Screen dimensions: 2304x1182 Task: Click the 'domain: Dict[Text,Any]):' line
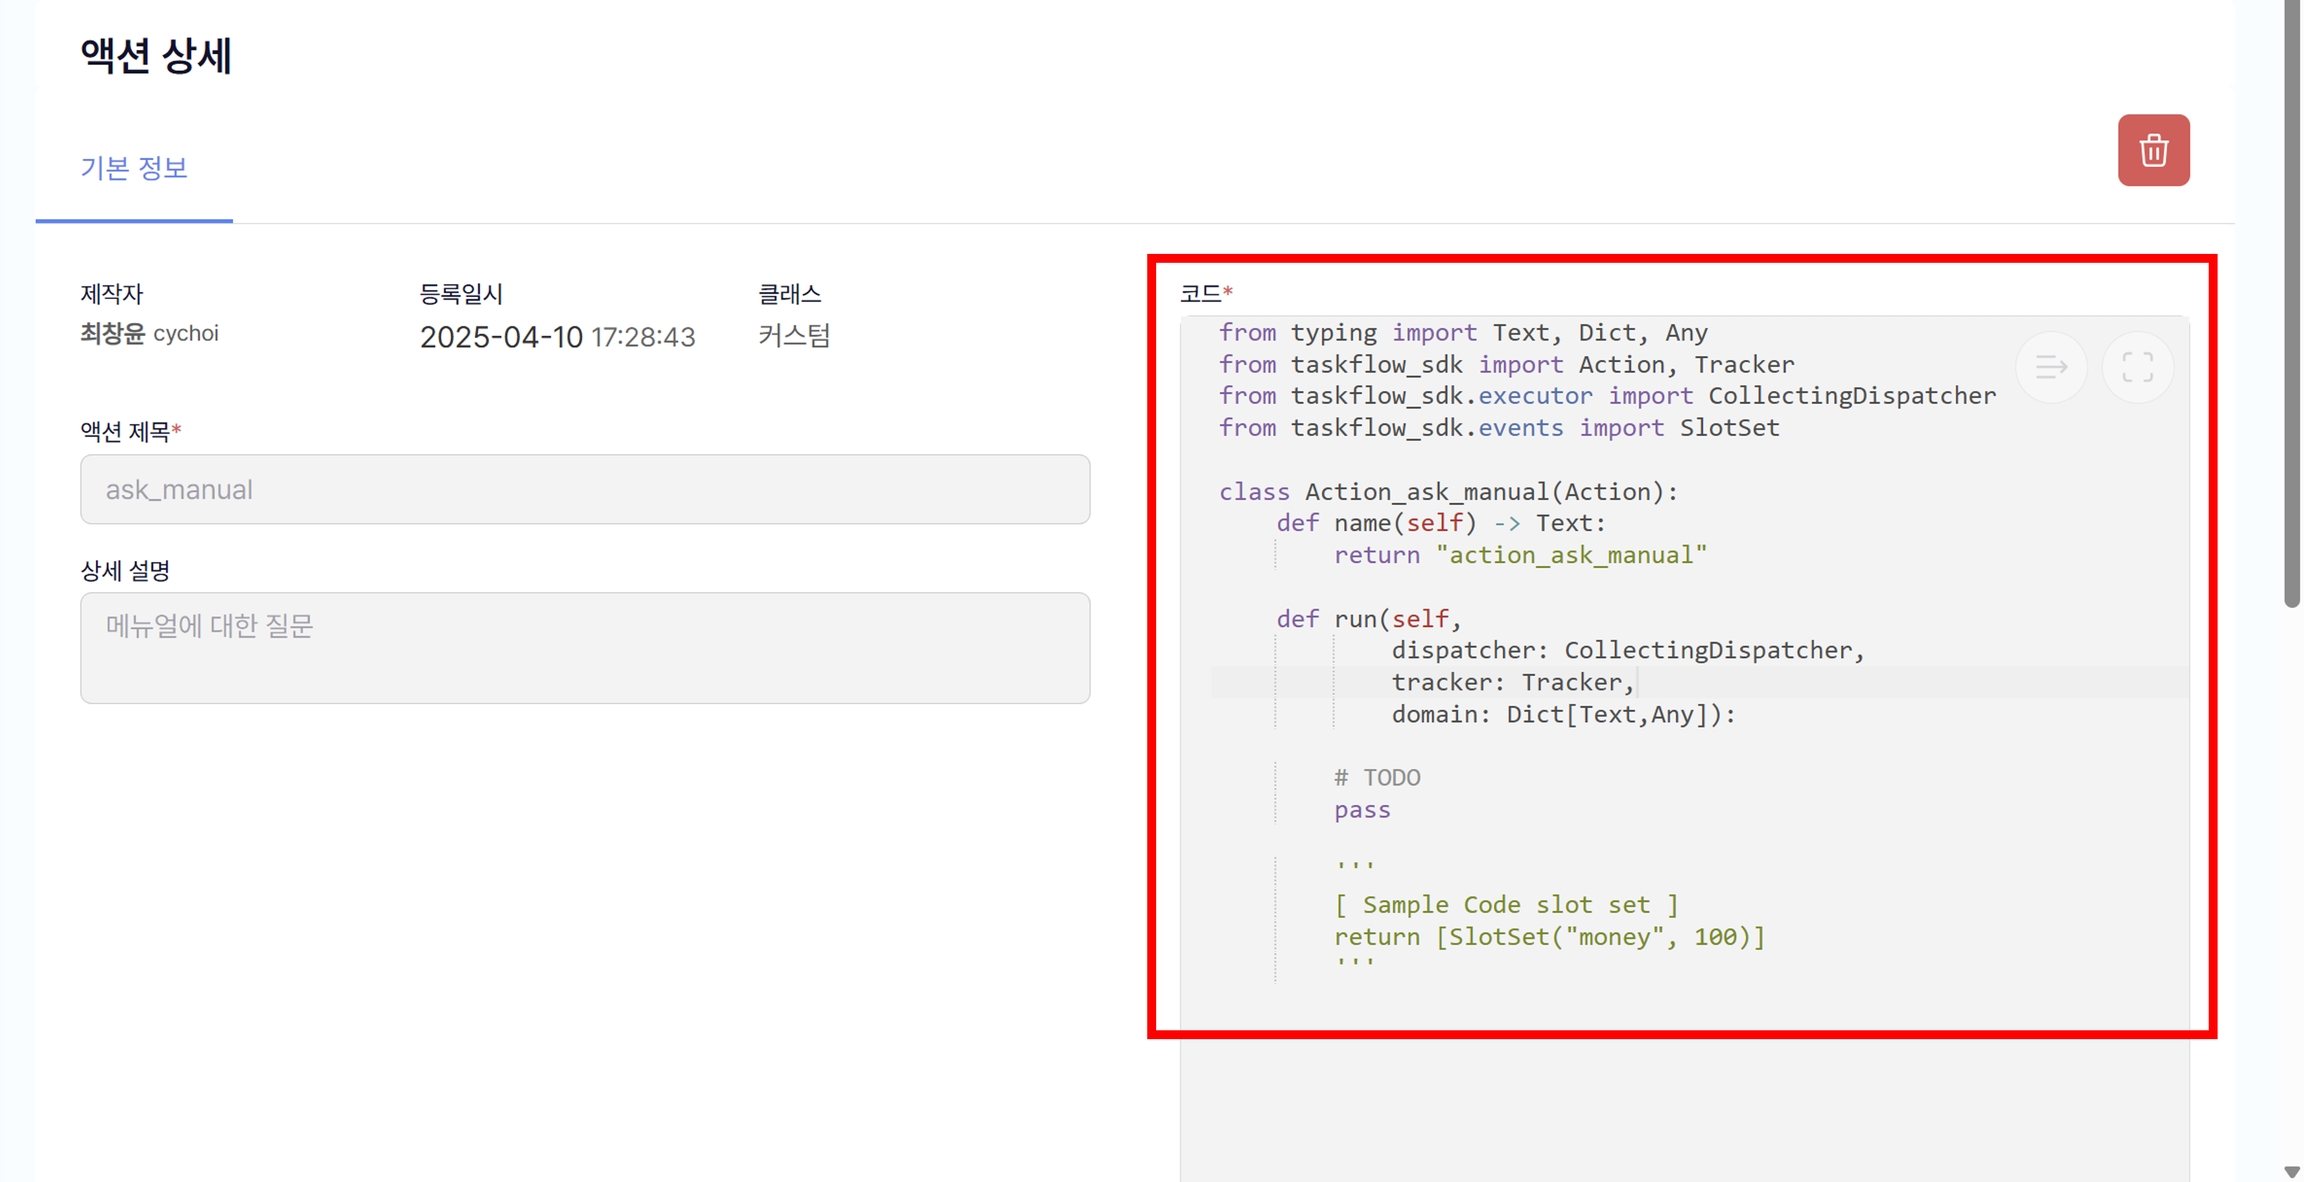[1563, 715]
